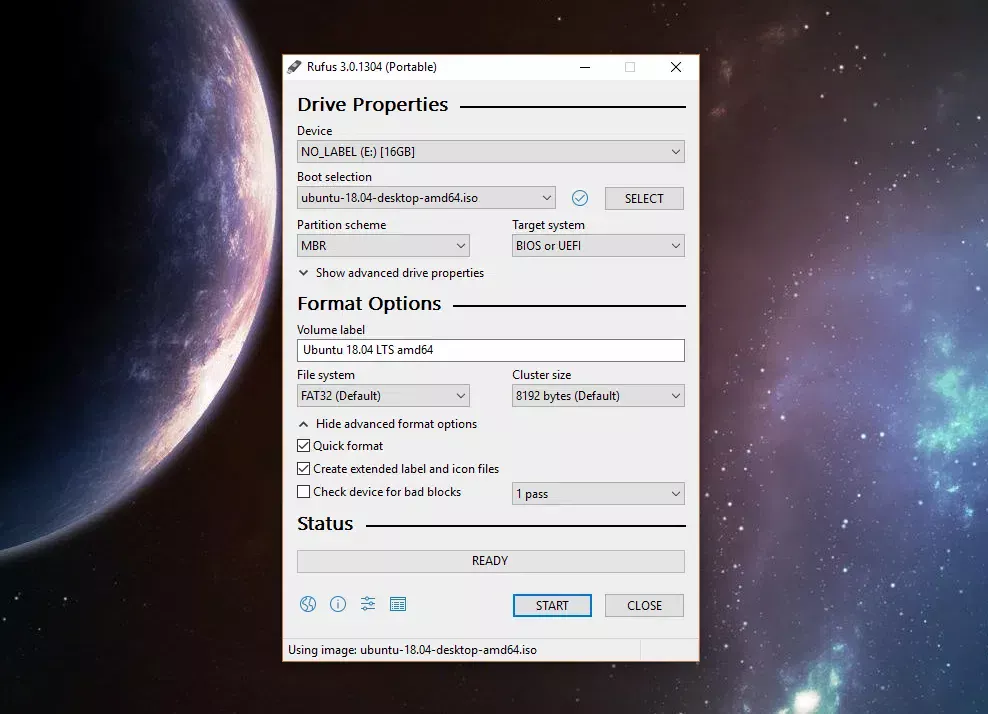Open the Target system dropdown
The width and height of the screenshot is (988, 714).
[x=597, y=245]
